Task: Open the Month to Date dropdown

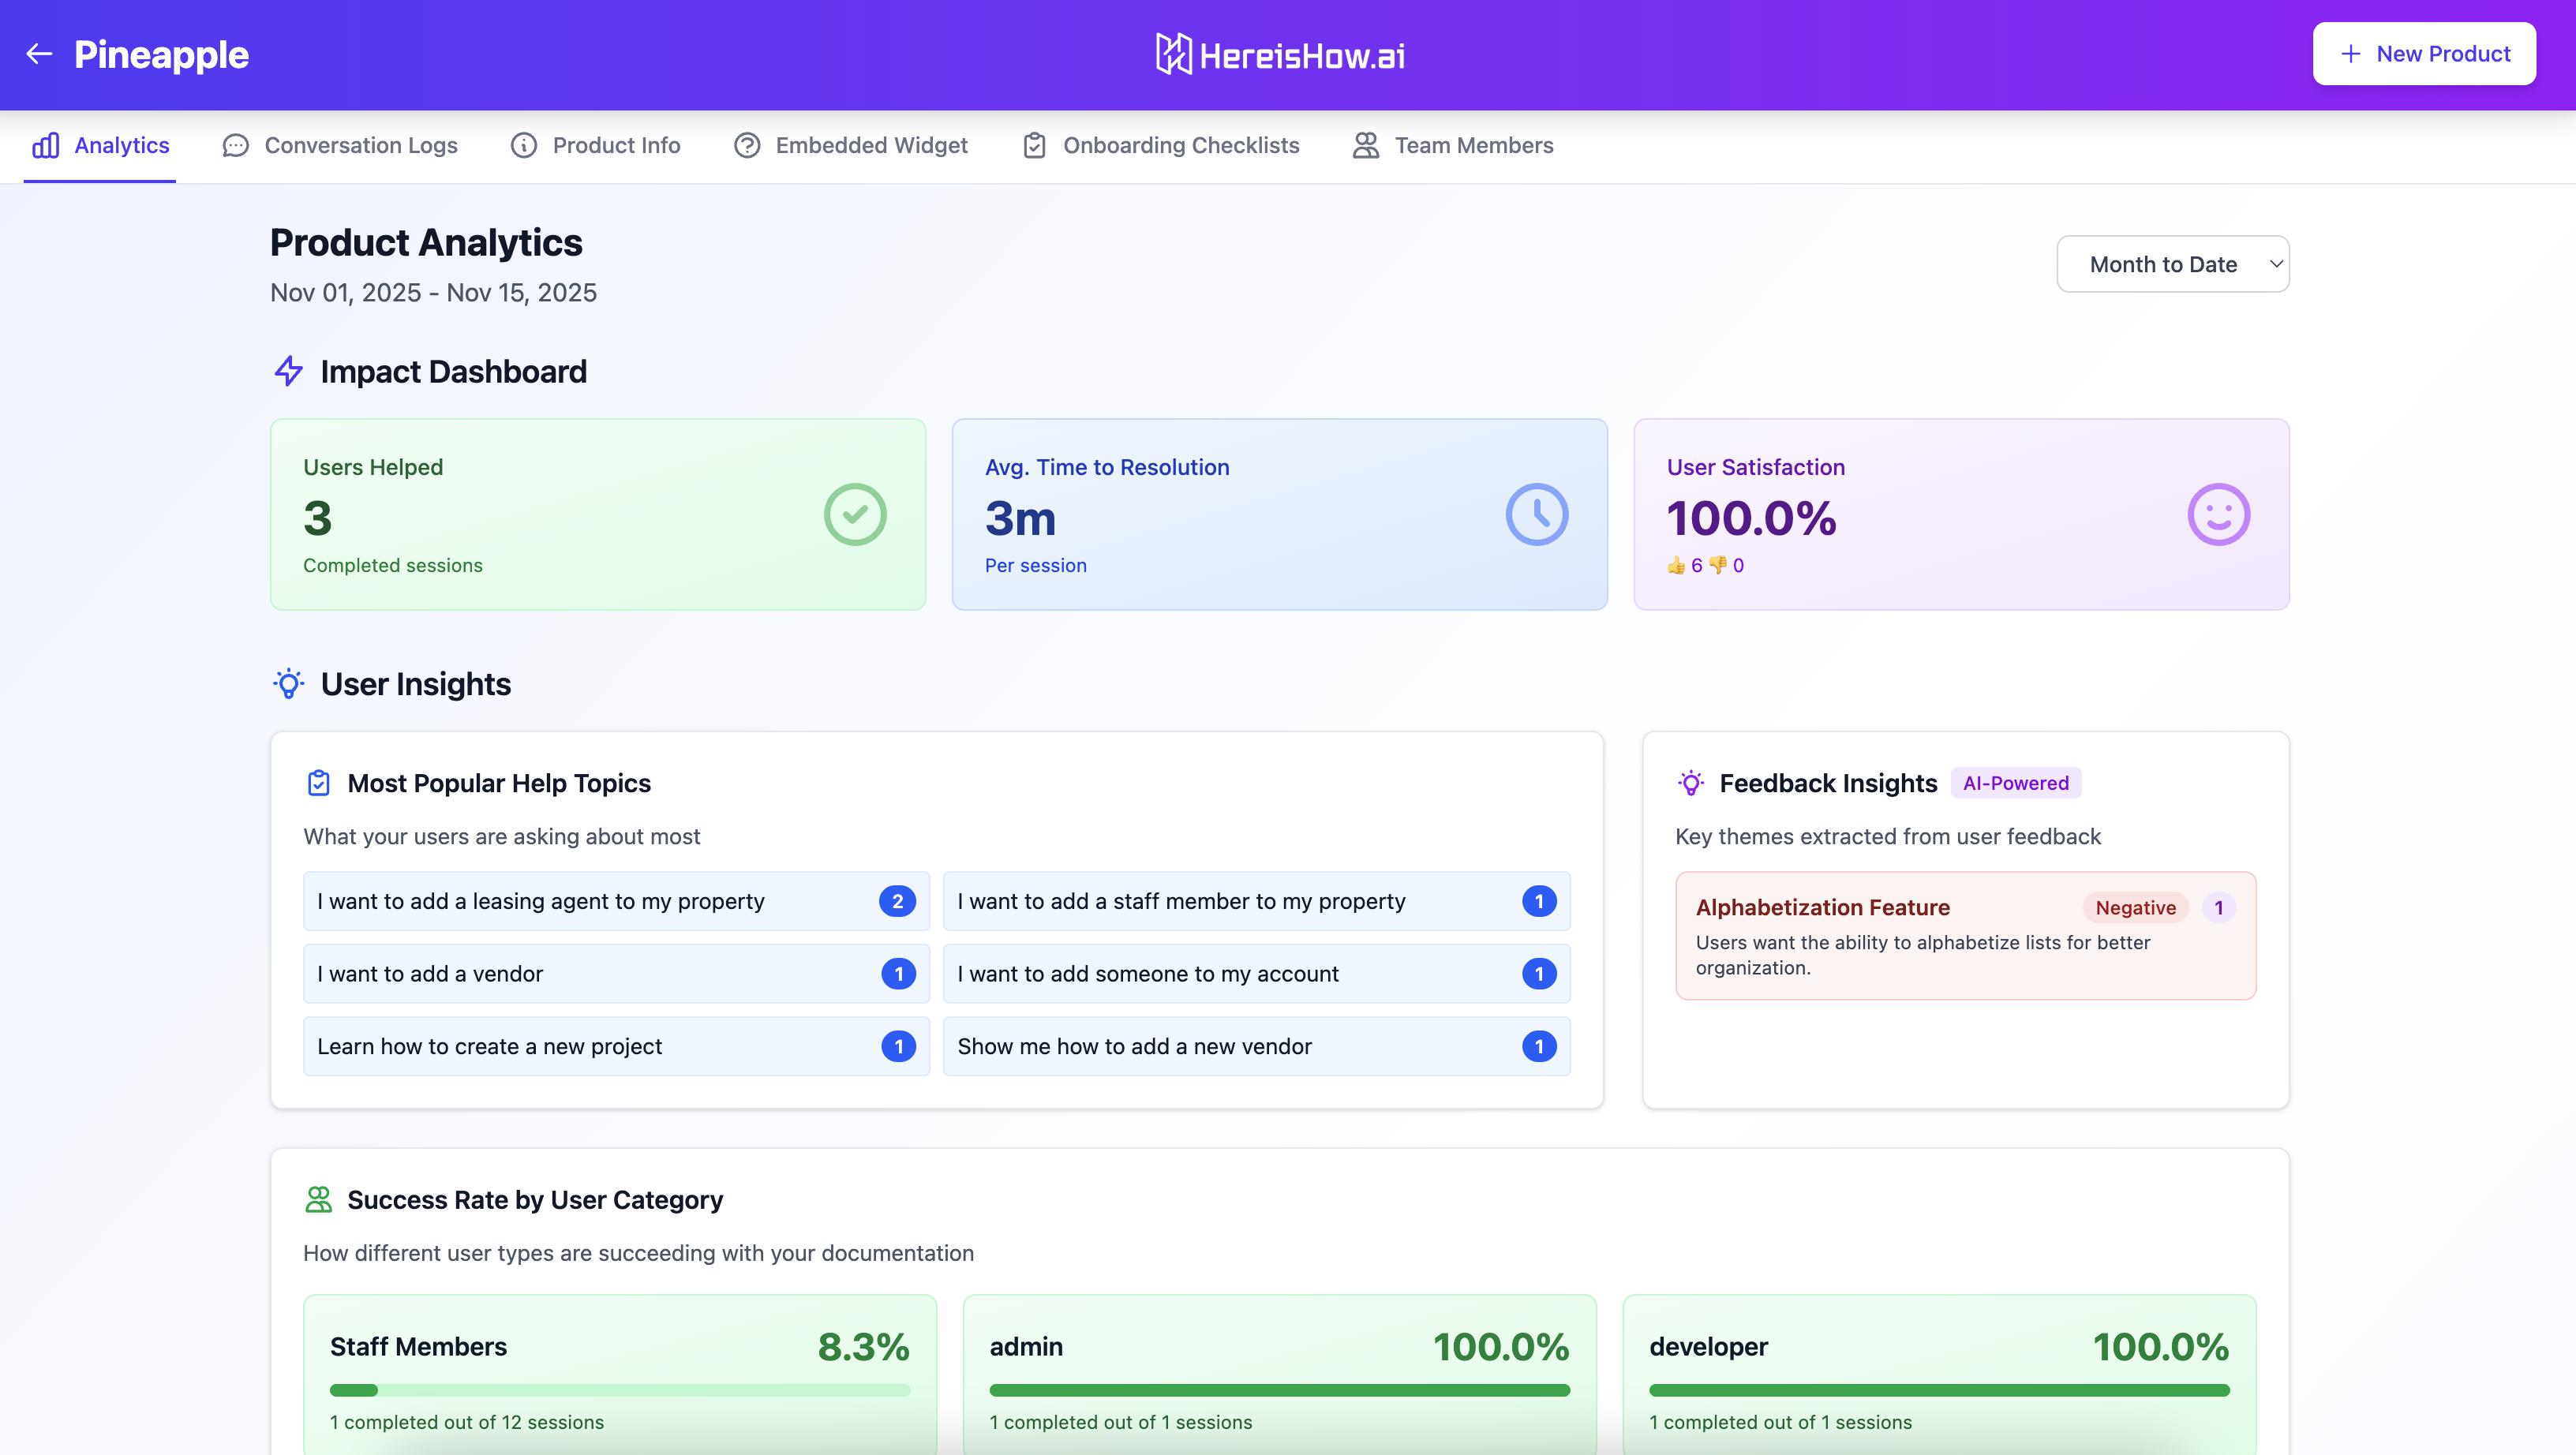Action: point(2172,263)
